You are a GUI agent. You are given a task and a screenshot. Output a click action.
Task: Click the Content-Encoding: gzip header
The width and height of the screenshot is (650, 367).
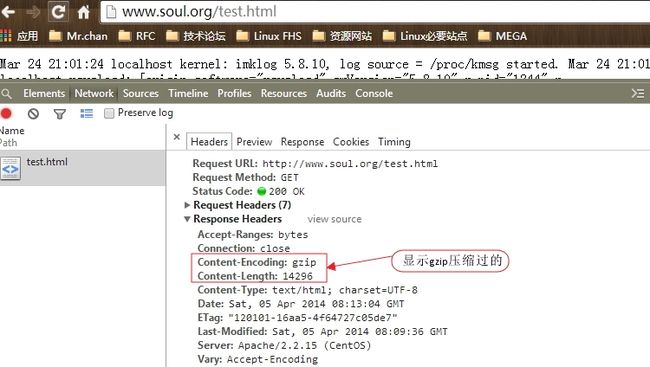pos(257,262)
